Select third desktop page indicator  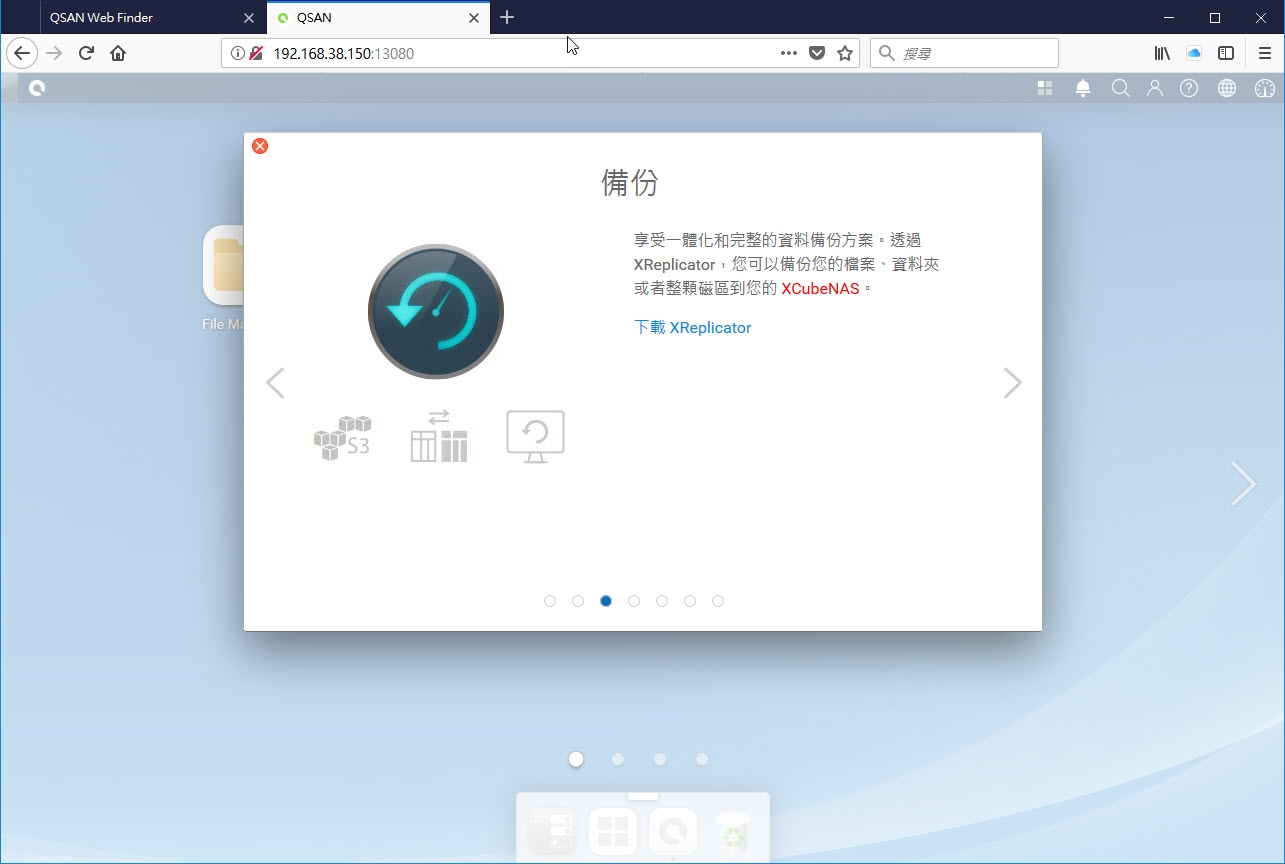(x=660, y=759)
